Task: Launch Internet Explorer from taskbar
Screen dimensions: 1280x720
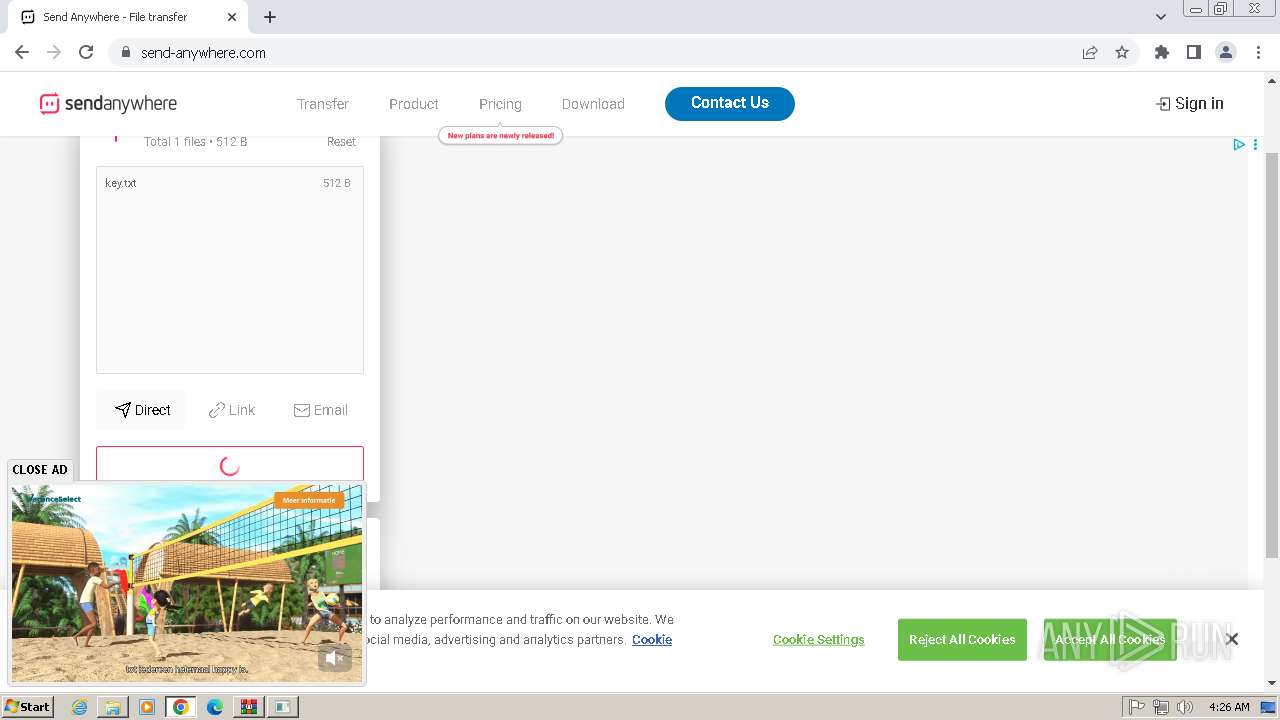Action: [79, 707]
